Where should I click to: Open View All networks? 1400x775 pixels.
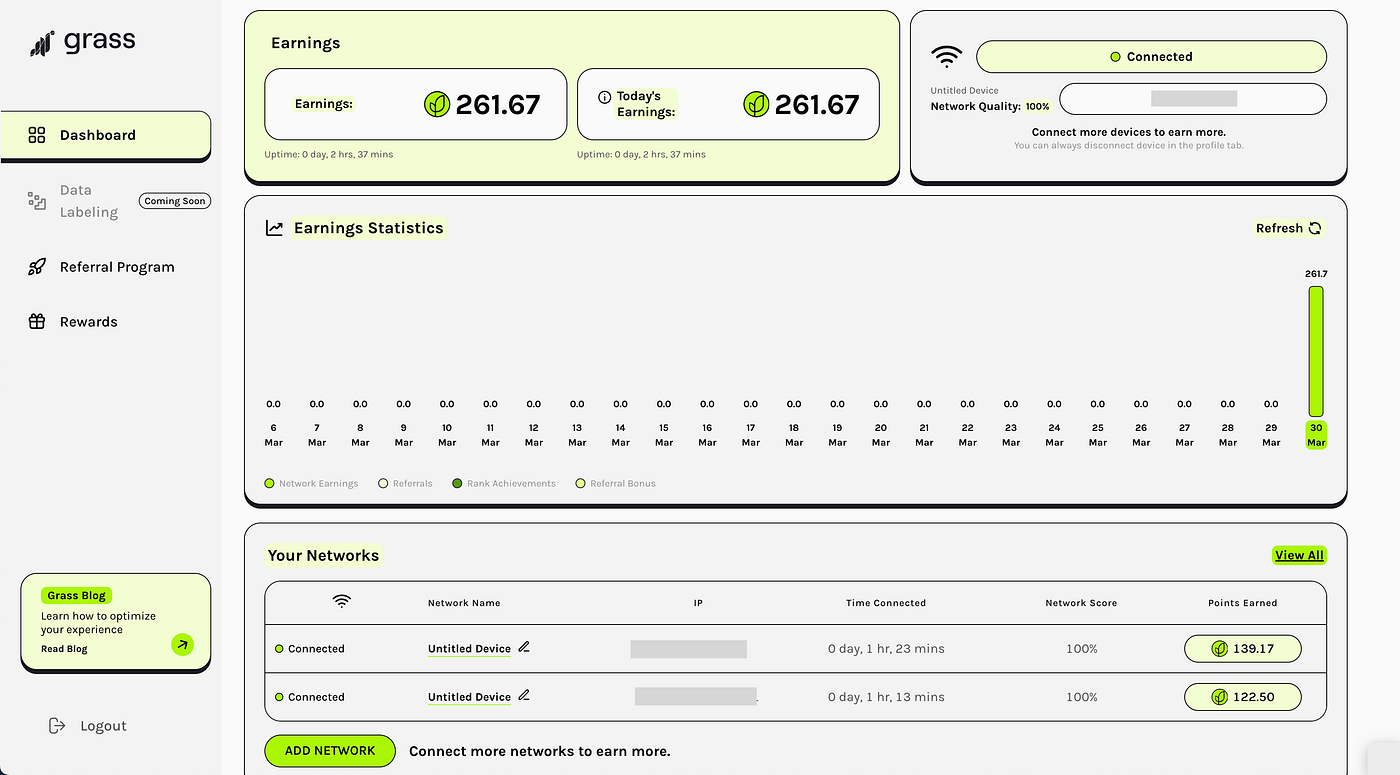coord(1299,555)
